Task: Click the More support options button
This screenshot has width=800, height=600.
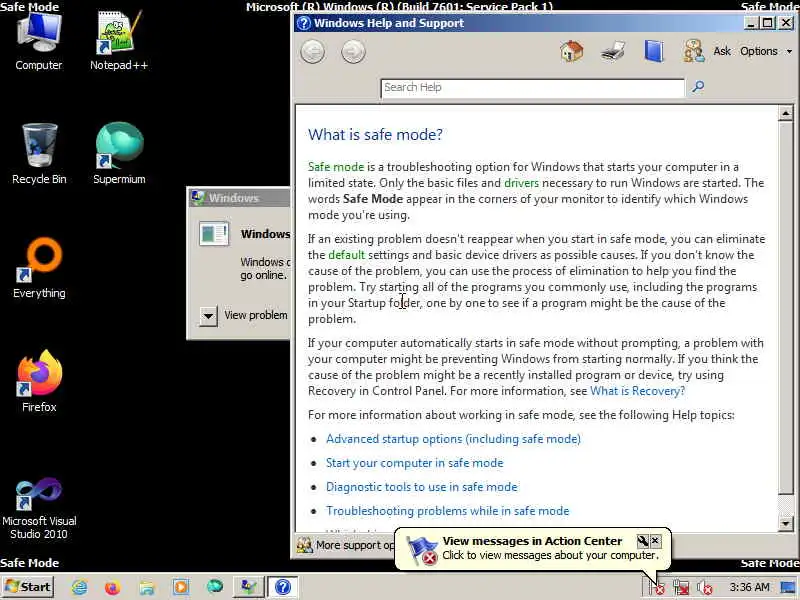Action: (x=346, y=545)
